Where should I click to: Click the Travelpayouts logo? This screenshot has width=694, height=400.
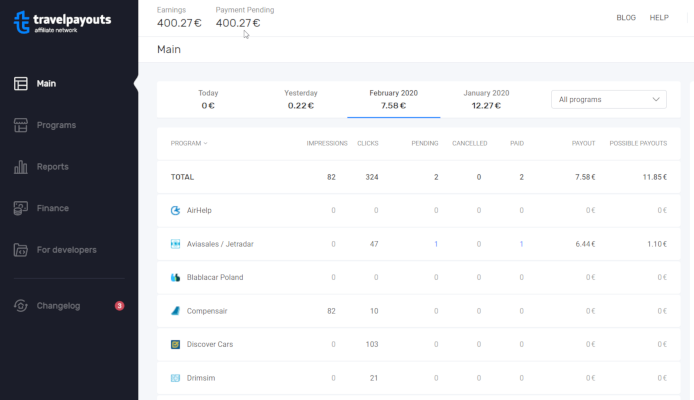[62, 22]
